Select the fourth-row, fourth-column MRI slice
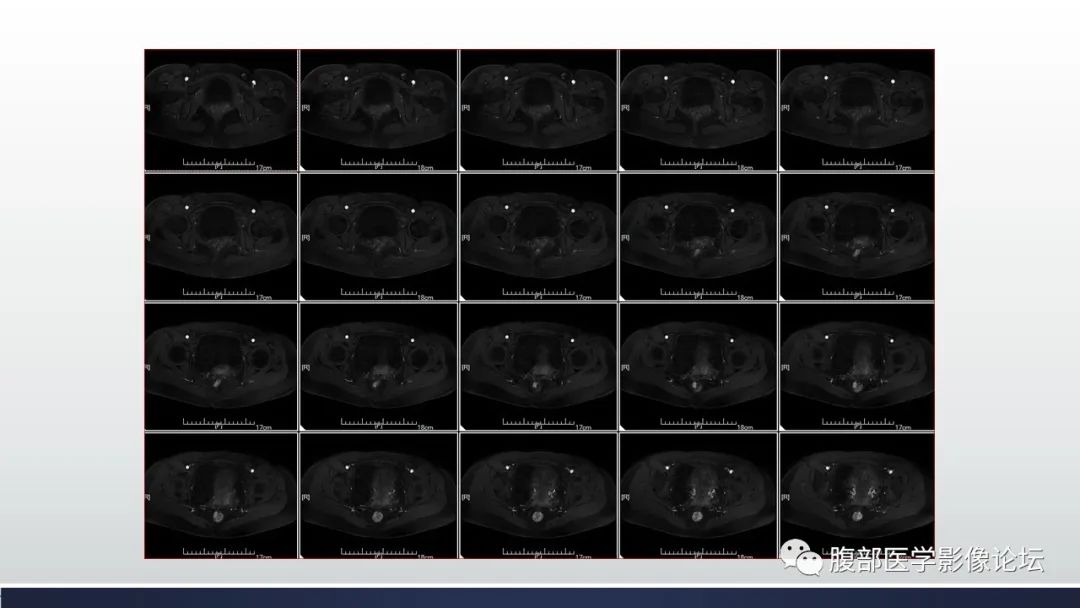This screenshot has height=608, width=1080. (x=697, y=494)
